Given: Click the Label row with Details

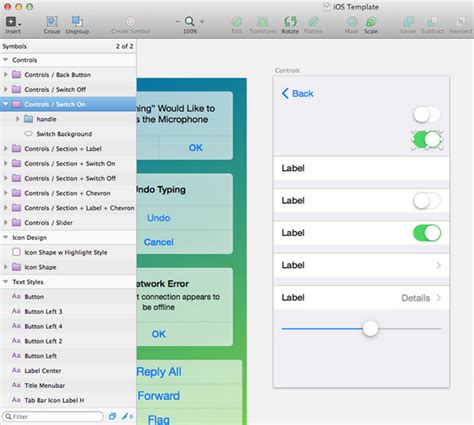Looking at the screenshot, I should (x=361, y=298).
